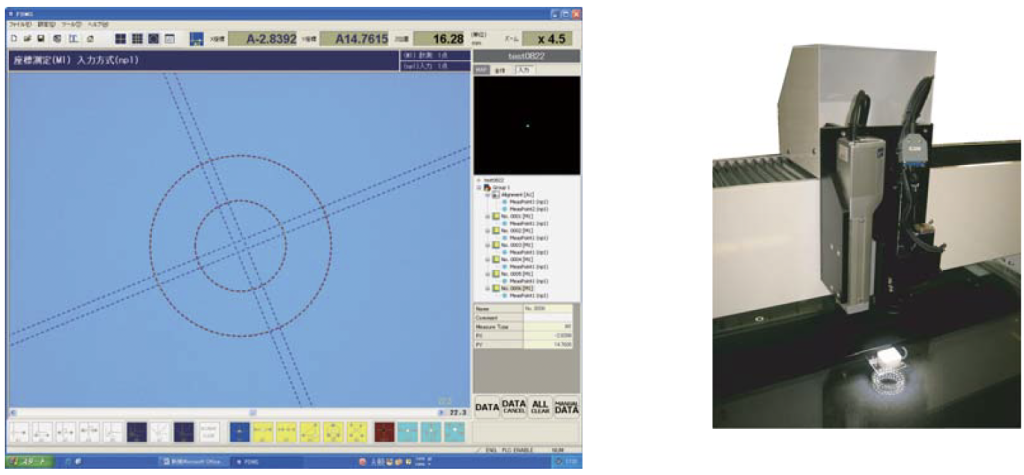Select the first white line-measure icon at bottom left
The image size is (1024, 475).
click(19, 432)
